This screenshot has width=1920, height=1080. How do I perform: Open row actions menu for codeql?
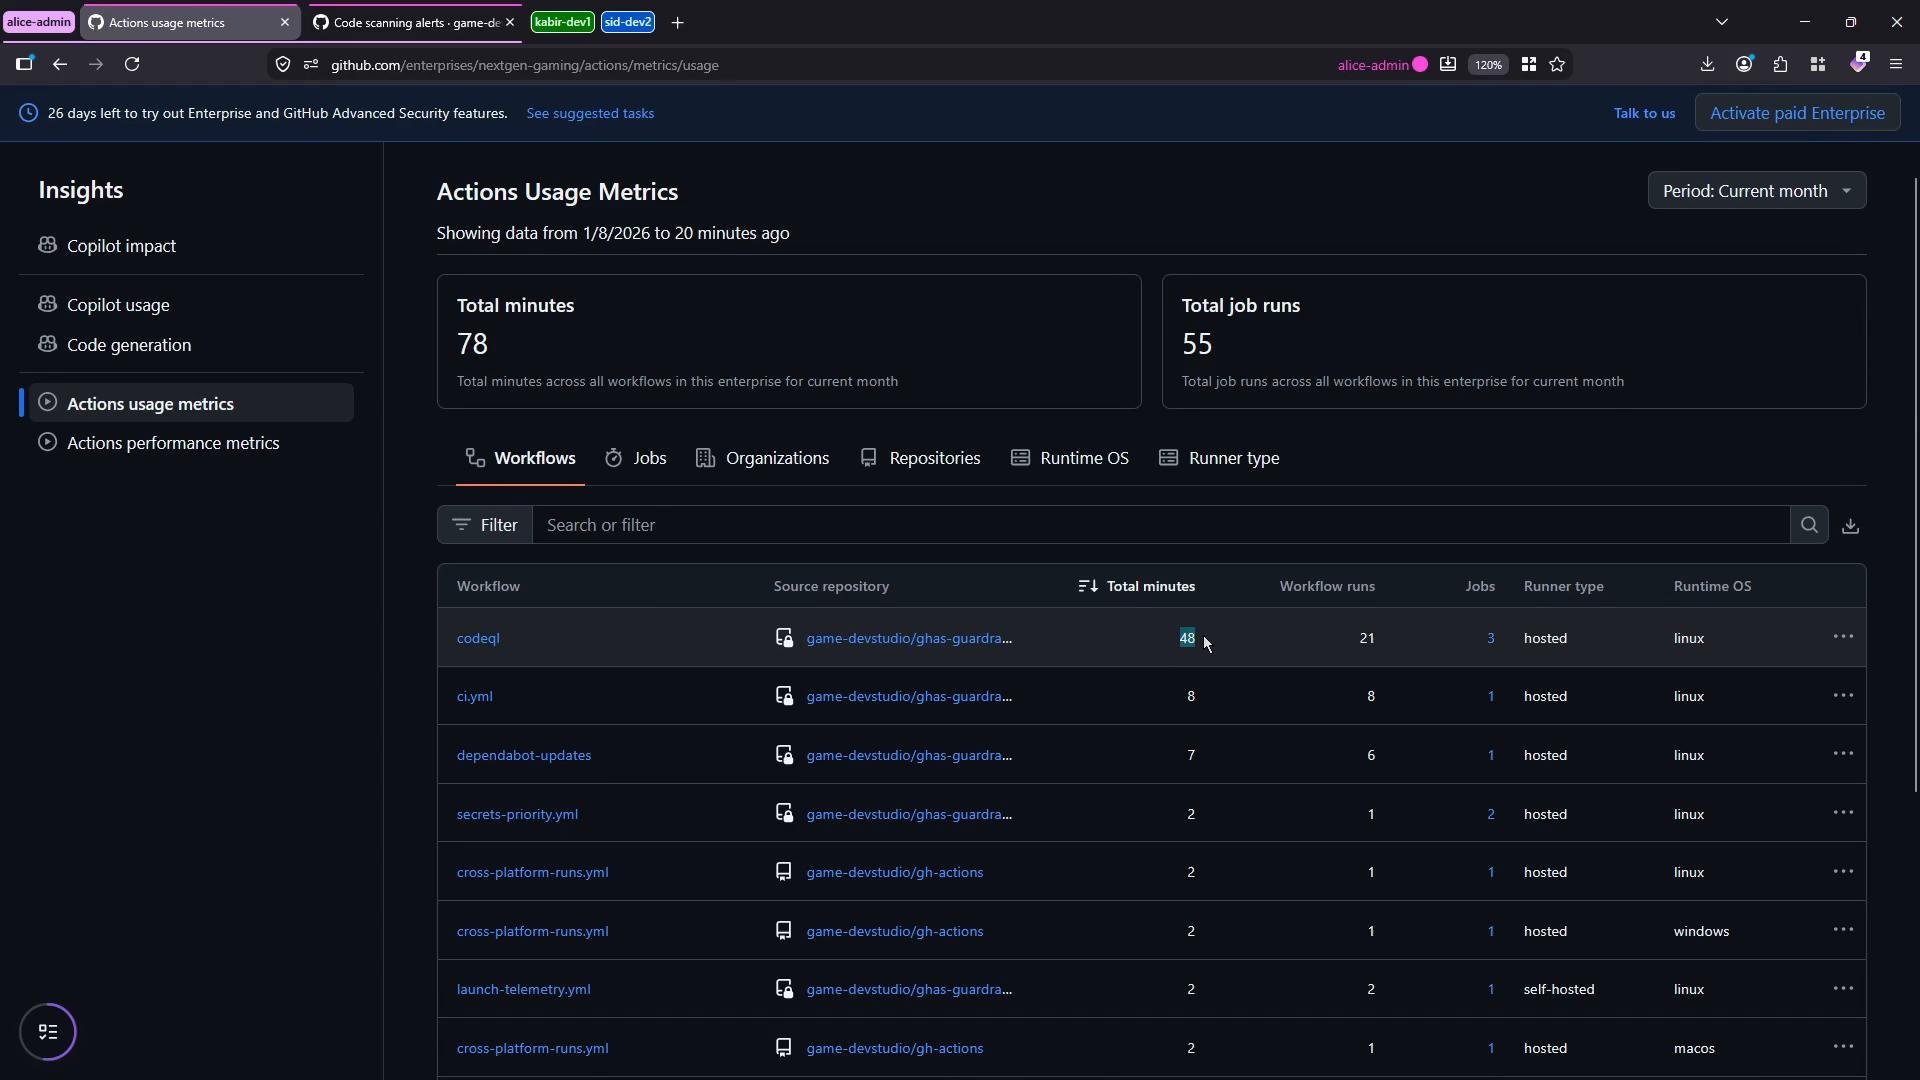coord(1844,638)
